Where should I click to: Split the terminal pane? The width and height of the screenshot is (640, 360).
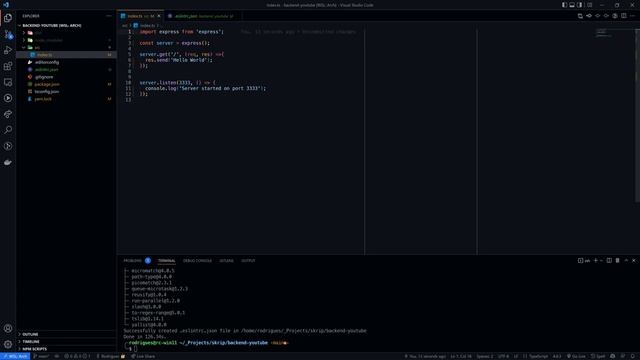click(x=609, y=260)
